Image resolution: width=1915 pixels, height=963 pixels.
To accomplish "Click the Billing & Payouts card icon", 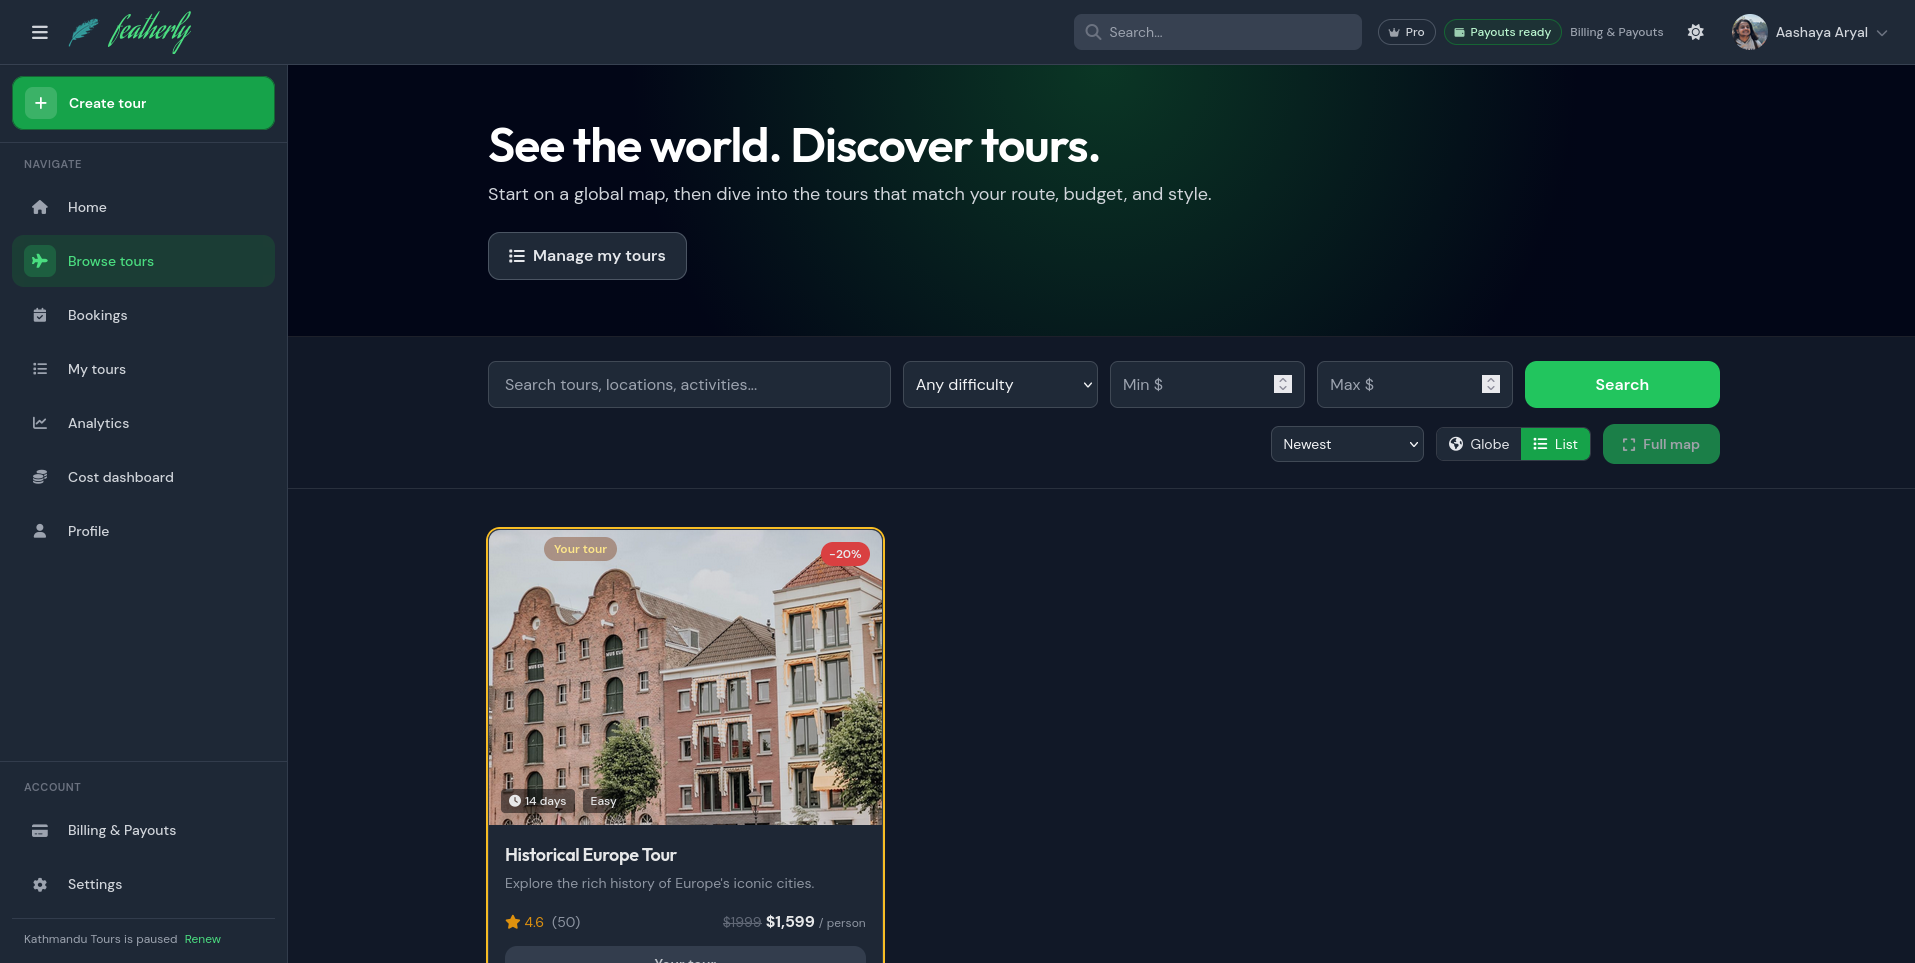I will 40,830.
